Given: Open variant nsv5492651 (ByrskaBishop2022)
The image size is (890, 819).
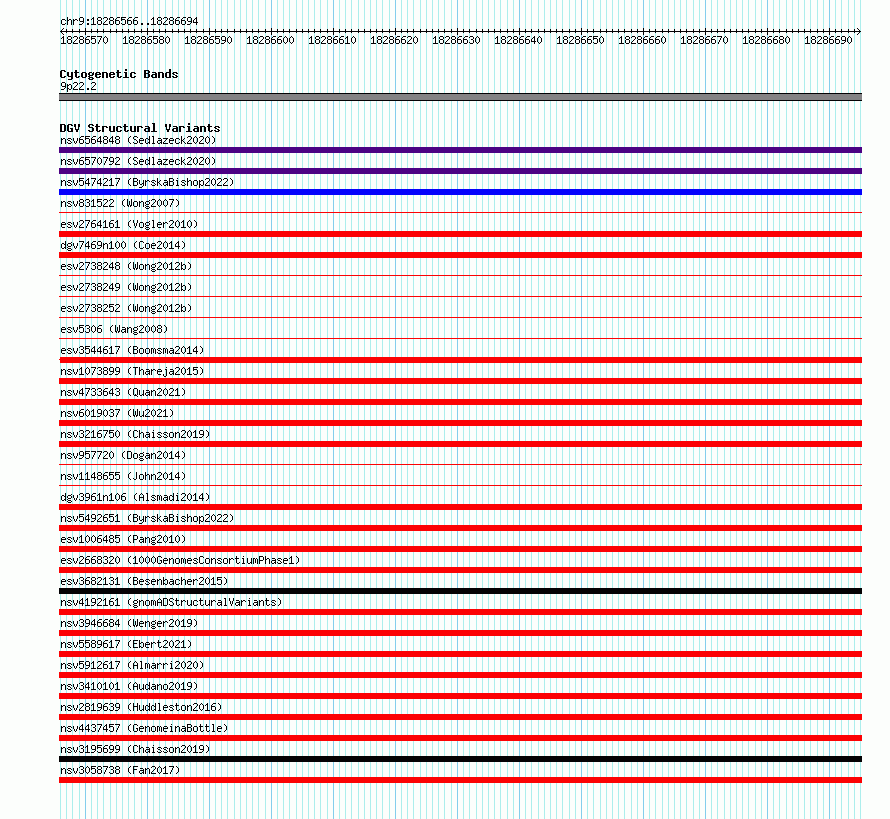Looking at the screenshot, I should (x=147, y=518).
